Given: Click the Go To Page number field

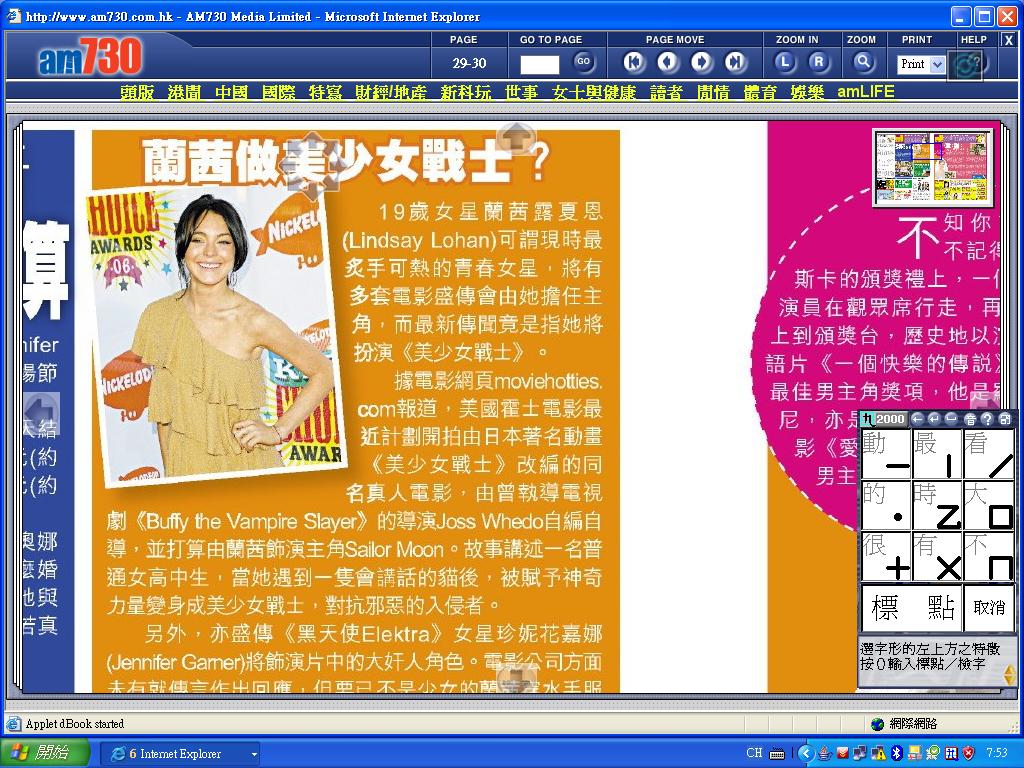Looking at the screenshot, I should click(539, 64).
